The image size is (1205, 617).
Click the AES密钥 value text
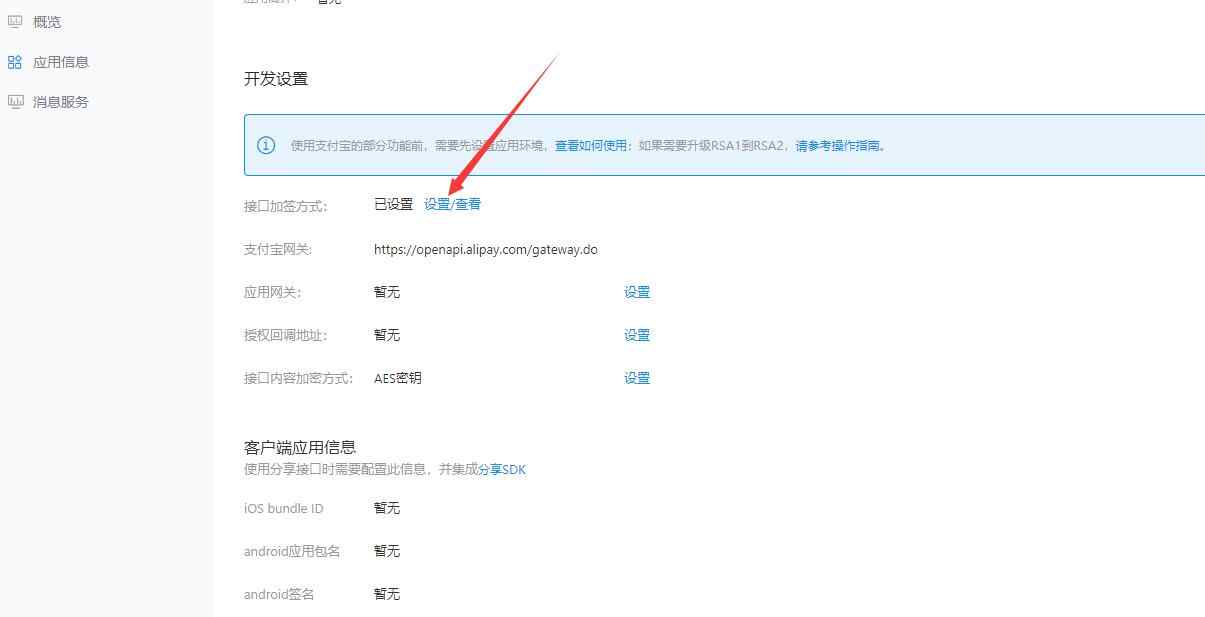[x=398, y=378]
